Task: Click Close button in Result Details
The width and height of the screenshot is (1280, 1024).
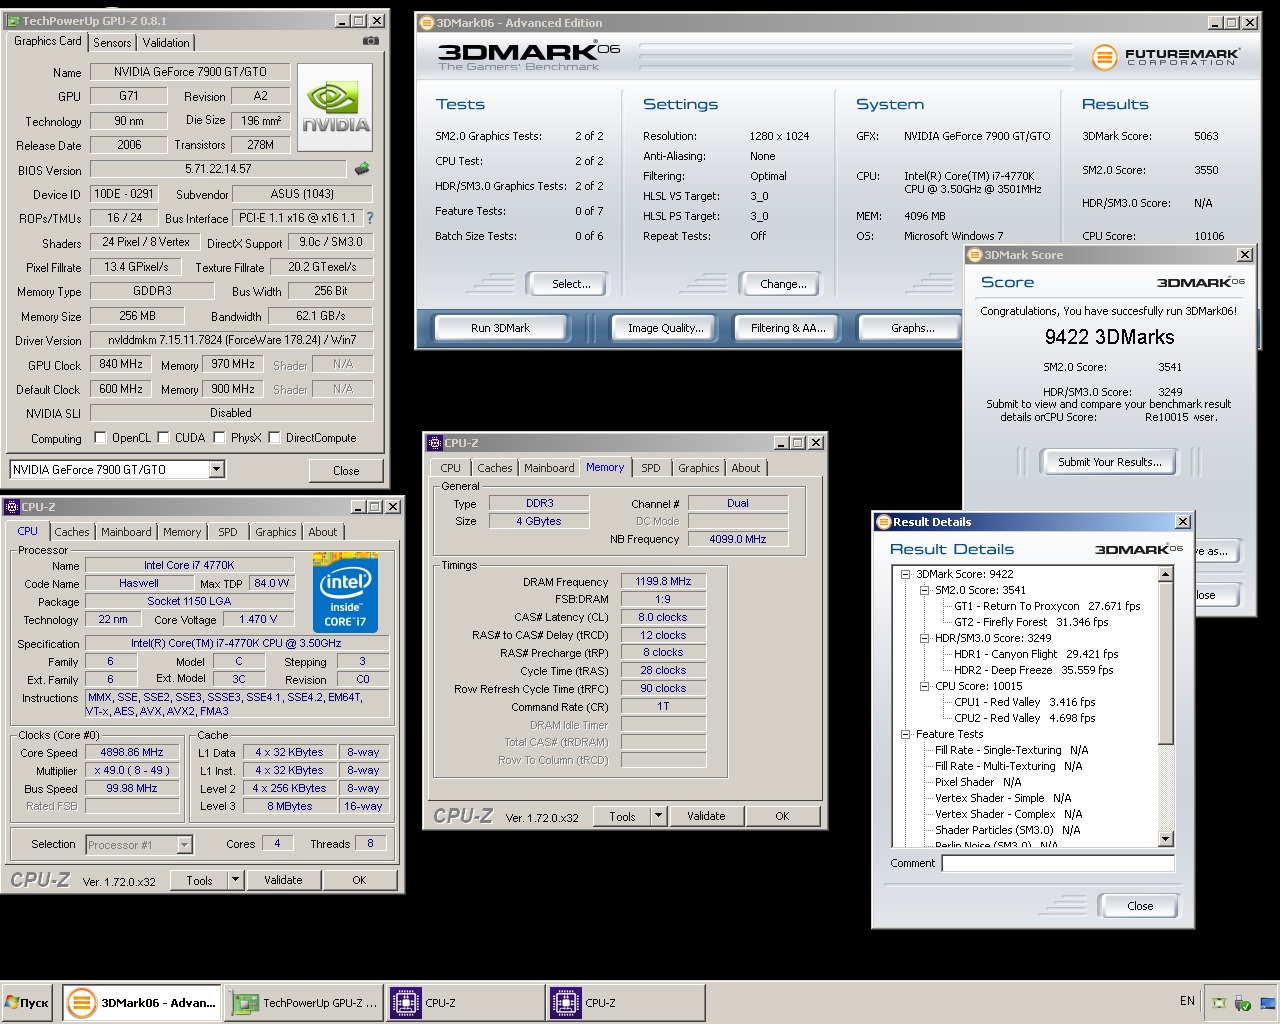Action: (x=1140, y=906)
